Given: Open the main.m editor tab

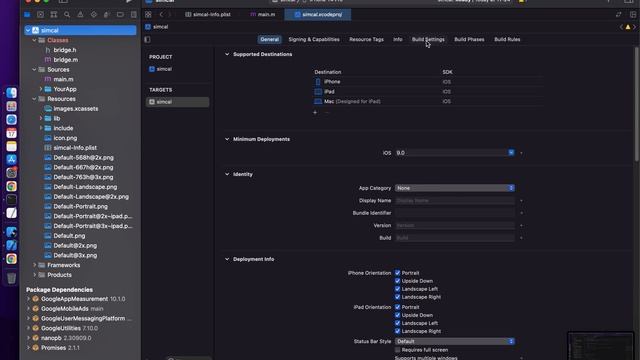Looking at the screenshot, I should [x=262, y=15].
